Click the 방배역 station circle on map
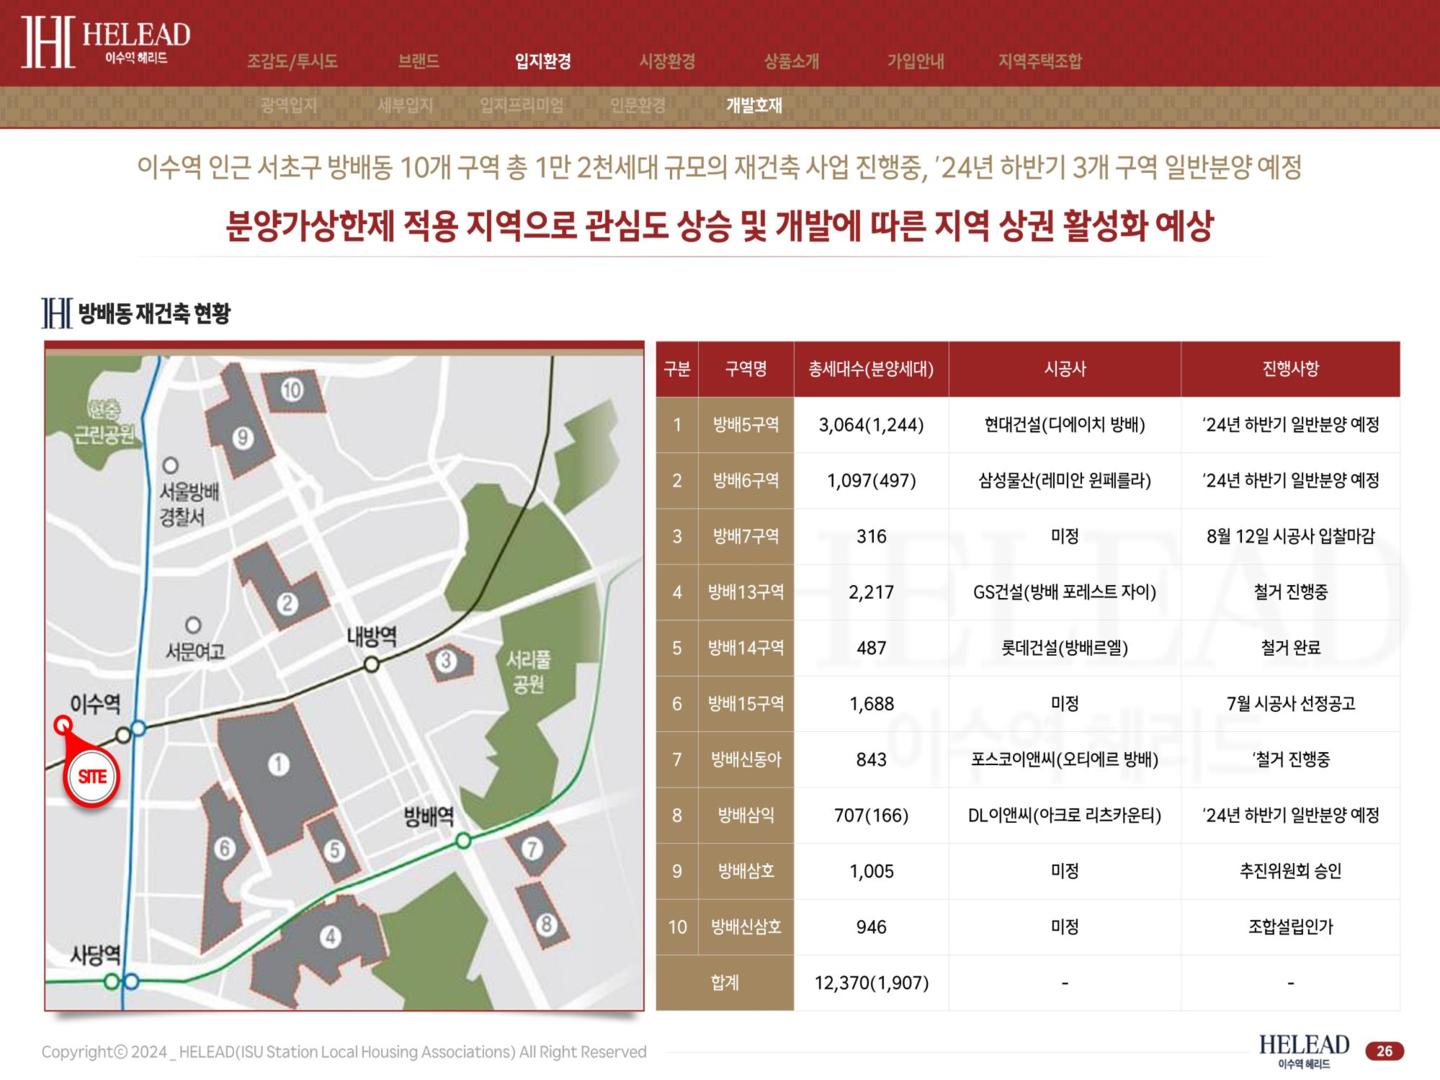The image size is (1440, 1080). coord(463,841)
